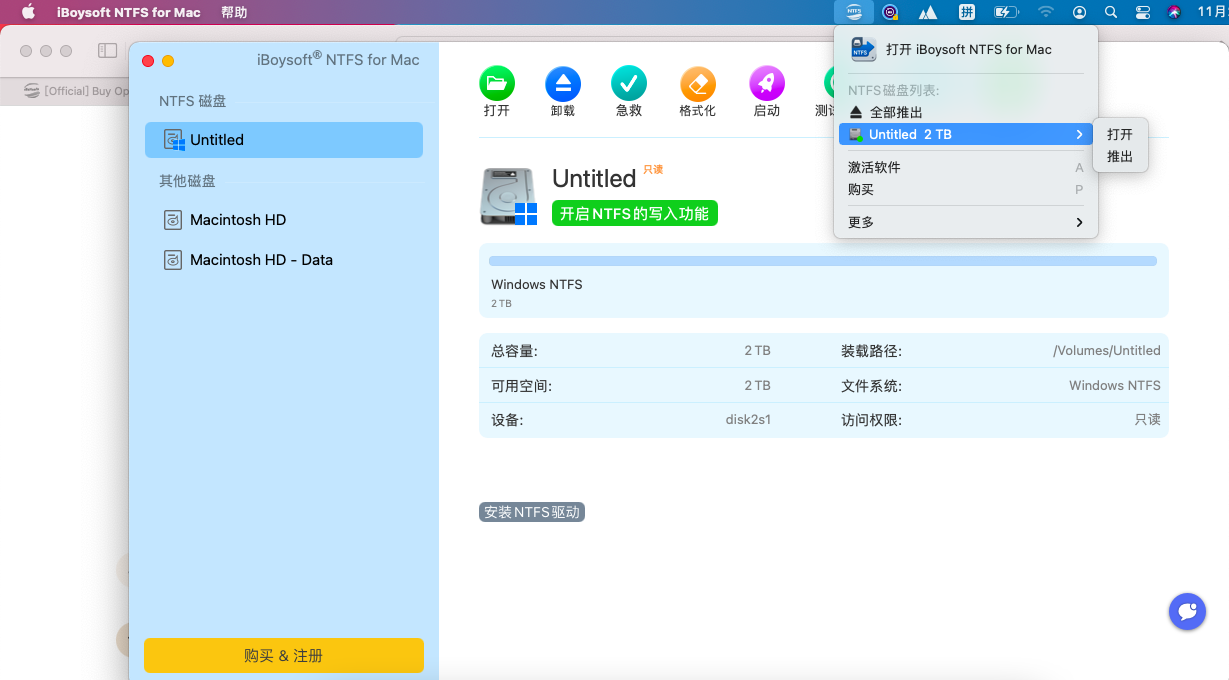Click the Wi-Fi status icon
The width and height of the screenshot is (1229, 680).
[x=1046, y=12]
